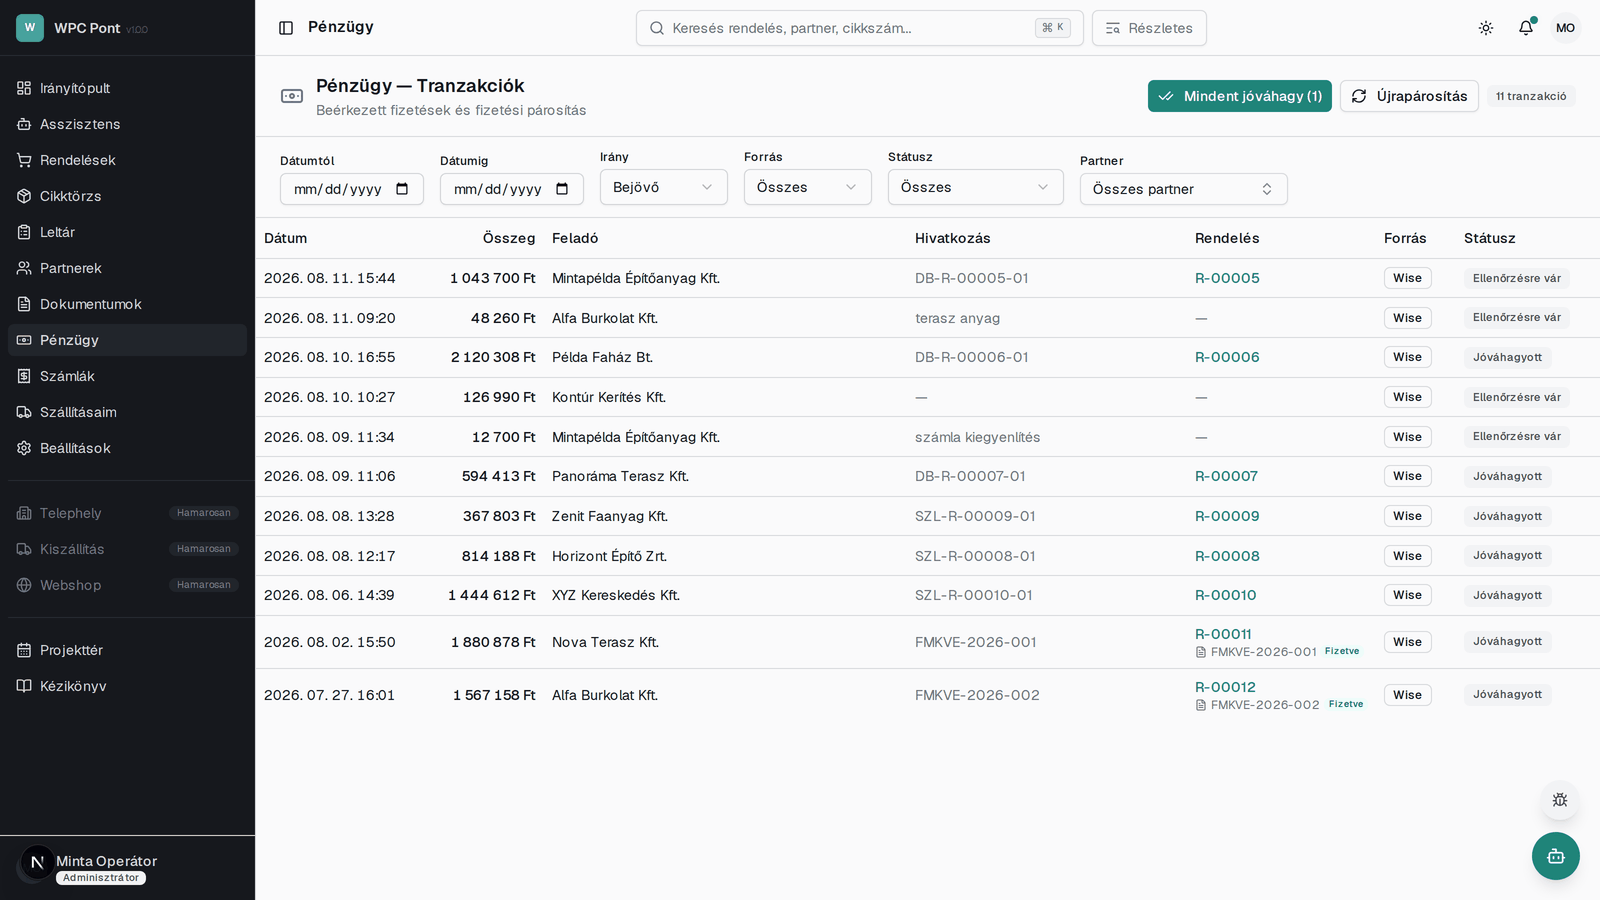This screenshot has width=1600, height=900.
Task: Click Fizetve tag beside FMKVE-2026-001
Action: 1342,651
